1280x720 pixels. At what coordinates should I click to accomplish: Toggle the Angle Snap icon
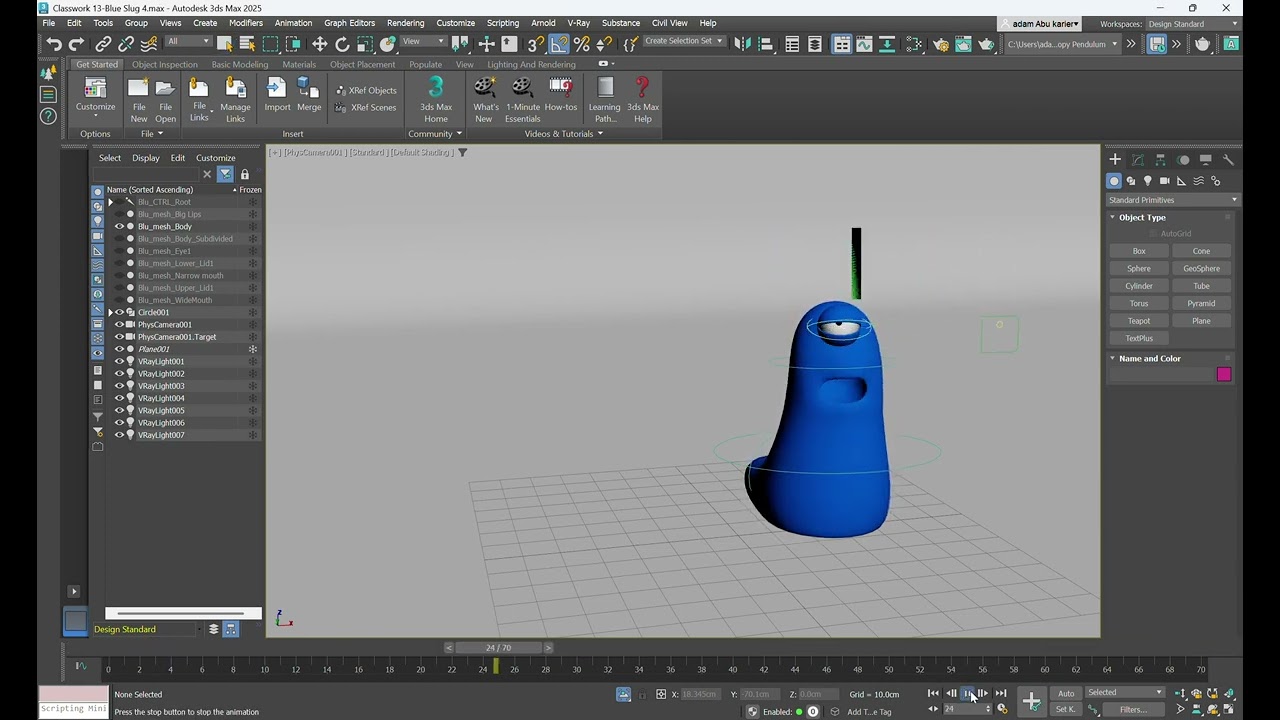[559, 44]
